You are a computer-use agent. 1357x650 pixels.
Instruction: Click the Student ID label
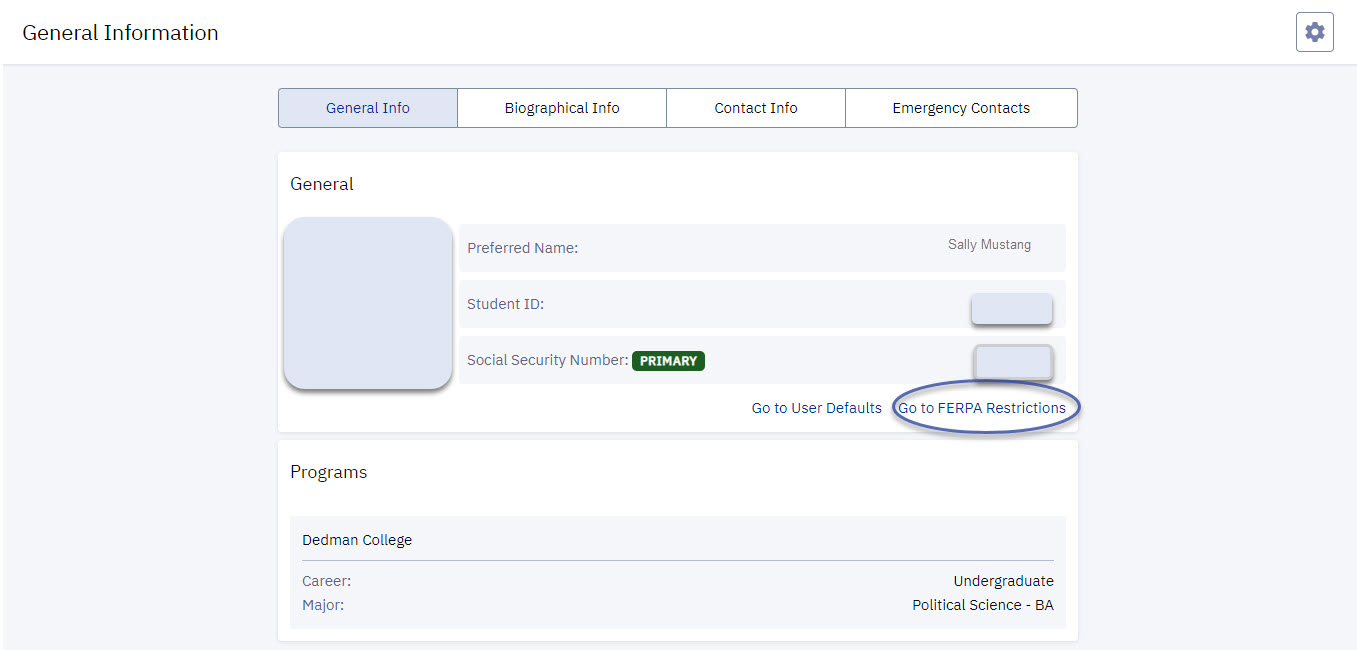(x=505, y=304)
